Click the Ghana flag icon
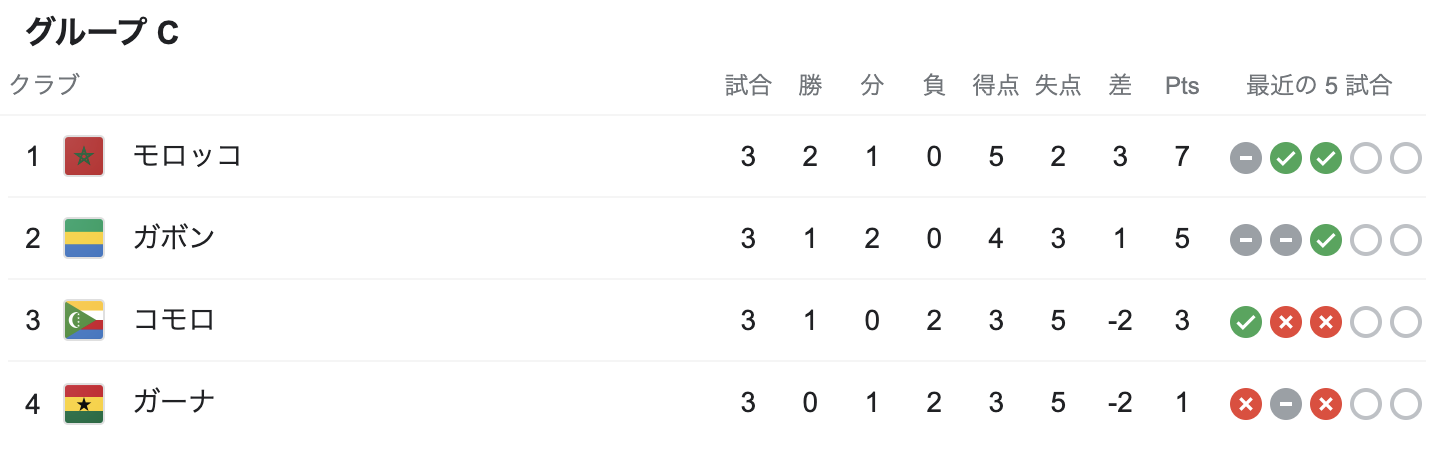The height and width of the screenshot is (454, 1456). tap(84, 403)
